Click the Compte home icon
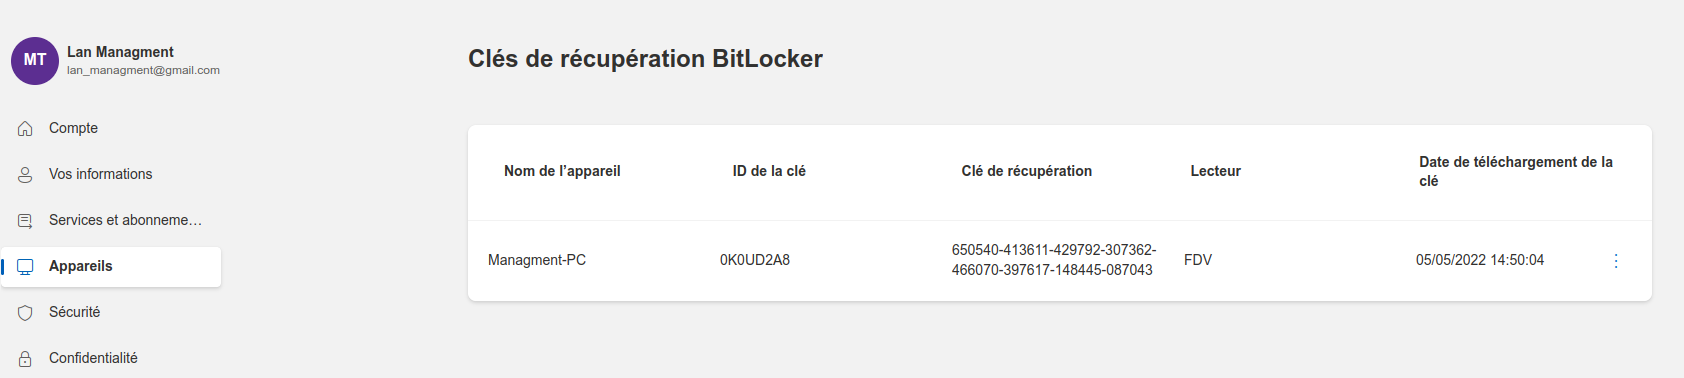The image size is (1684, 378). (25, 128)
